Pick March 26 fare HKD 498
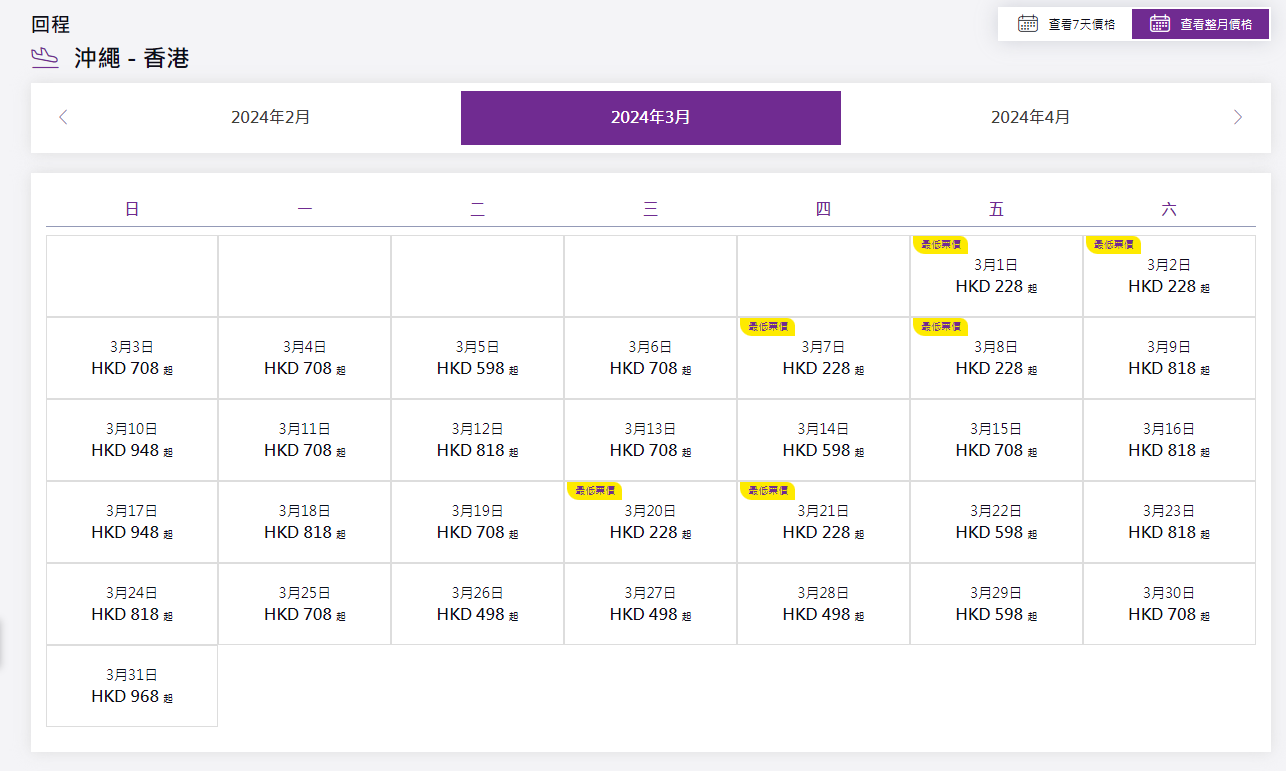 tap(477, 604)
